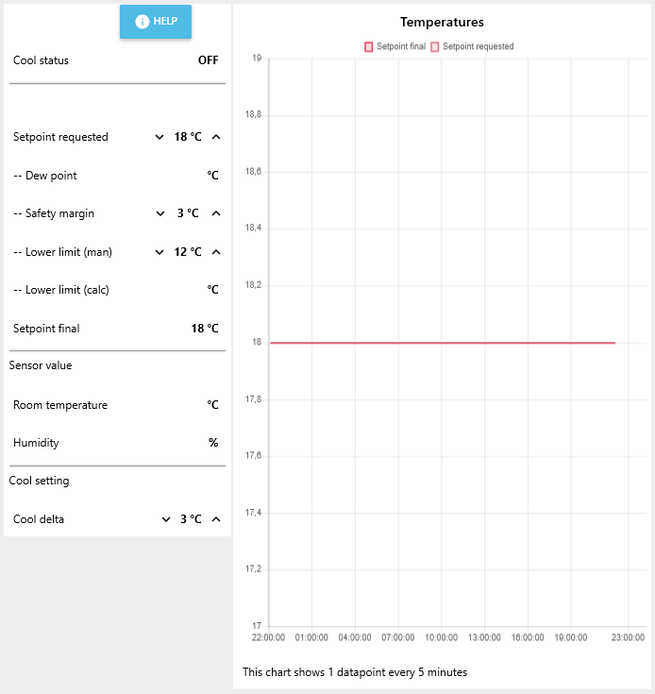Click Setpoint requested legend color box

click(x=435, y=47)
